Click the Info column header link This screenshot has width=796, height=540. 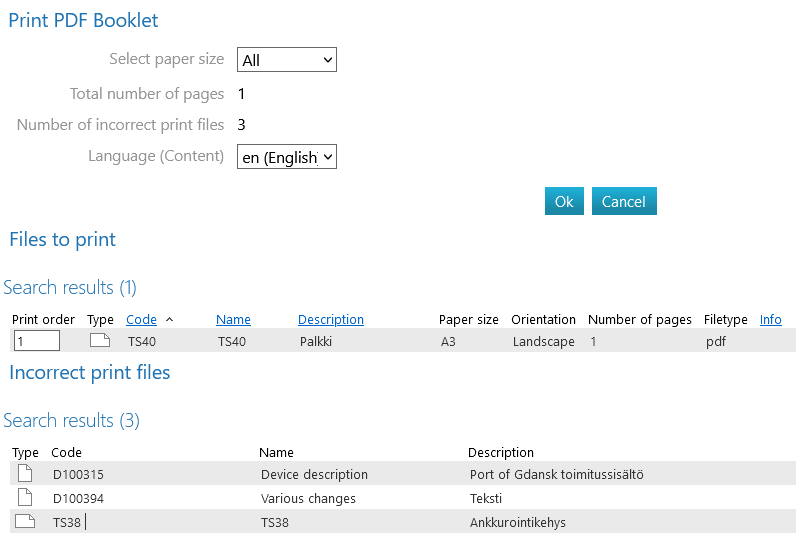(x=770, y=320)
